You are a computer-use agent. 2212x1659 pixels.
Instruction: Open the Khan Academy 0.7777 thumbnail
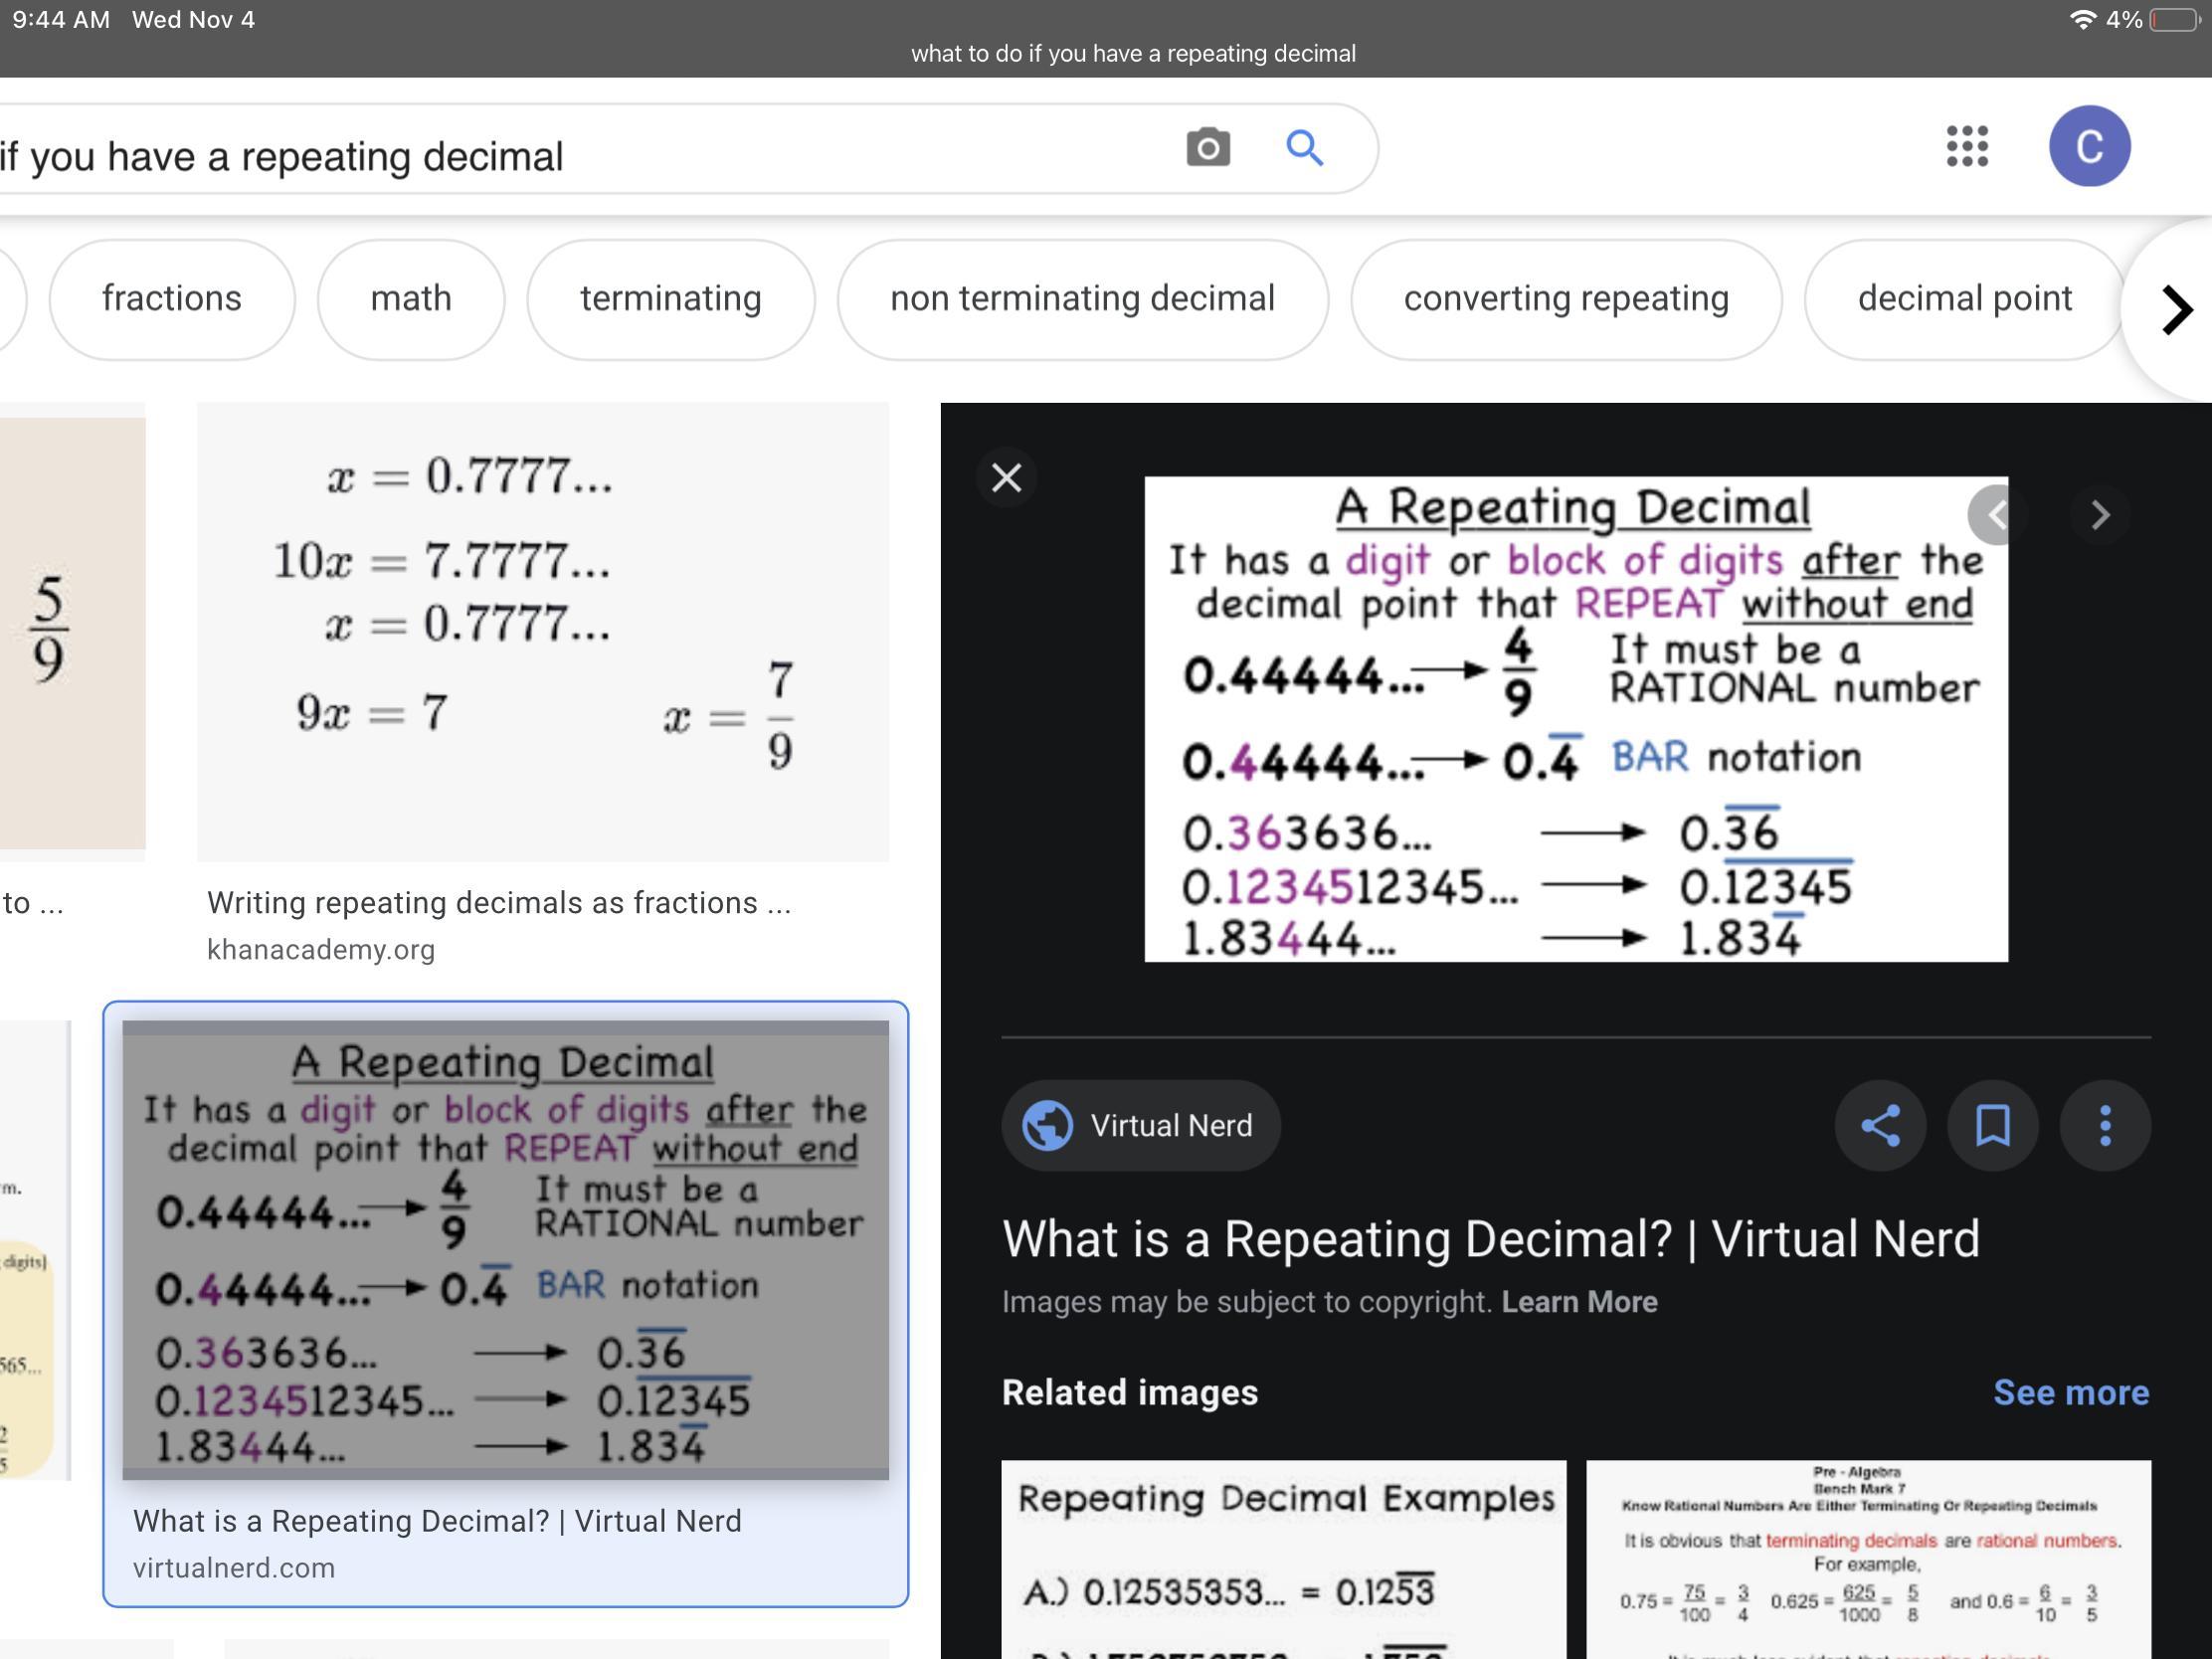542,632
